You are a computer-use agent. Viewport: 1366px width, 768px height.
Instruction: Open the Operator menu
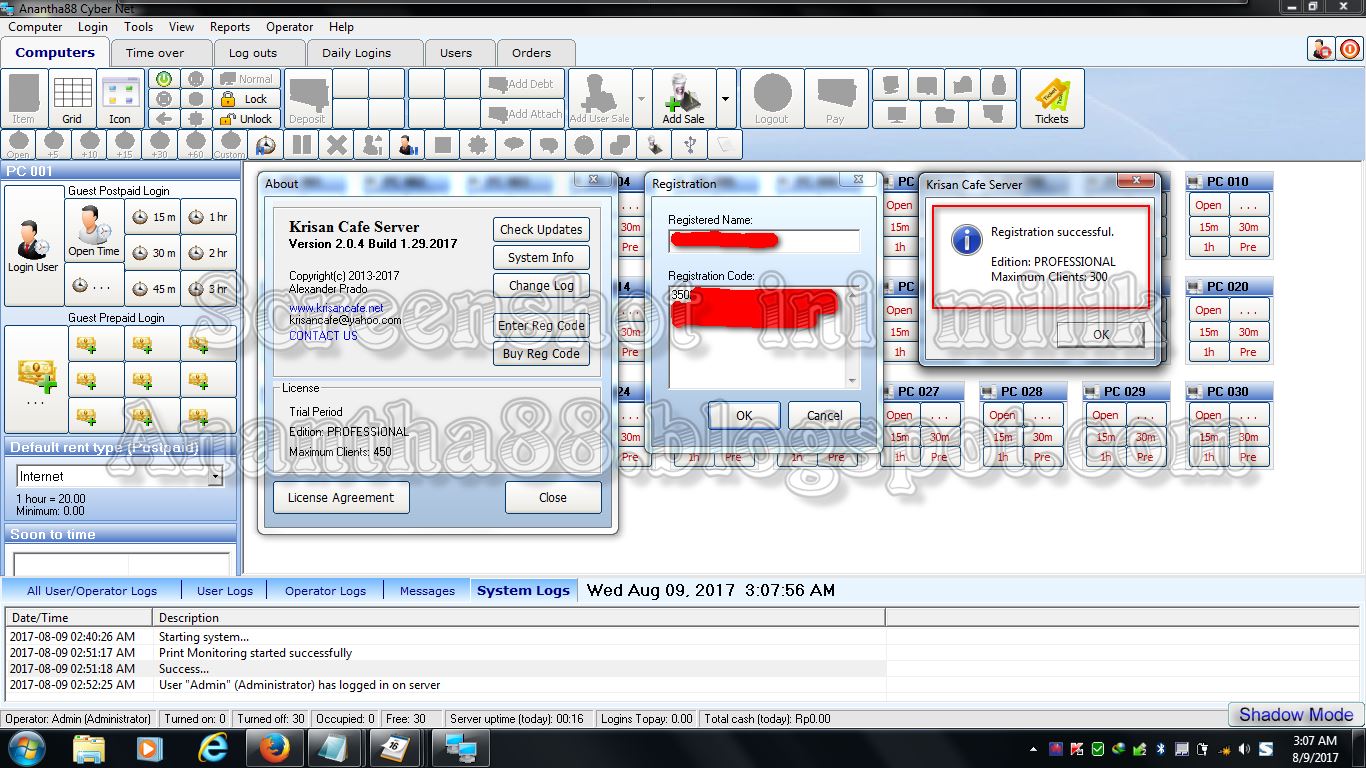pyautogui.click(x=290, y=27)
